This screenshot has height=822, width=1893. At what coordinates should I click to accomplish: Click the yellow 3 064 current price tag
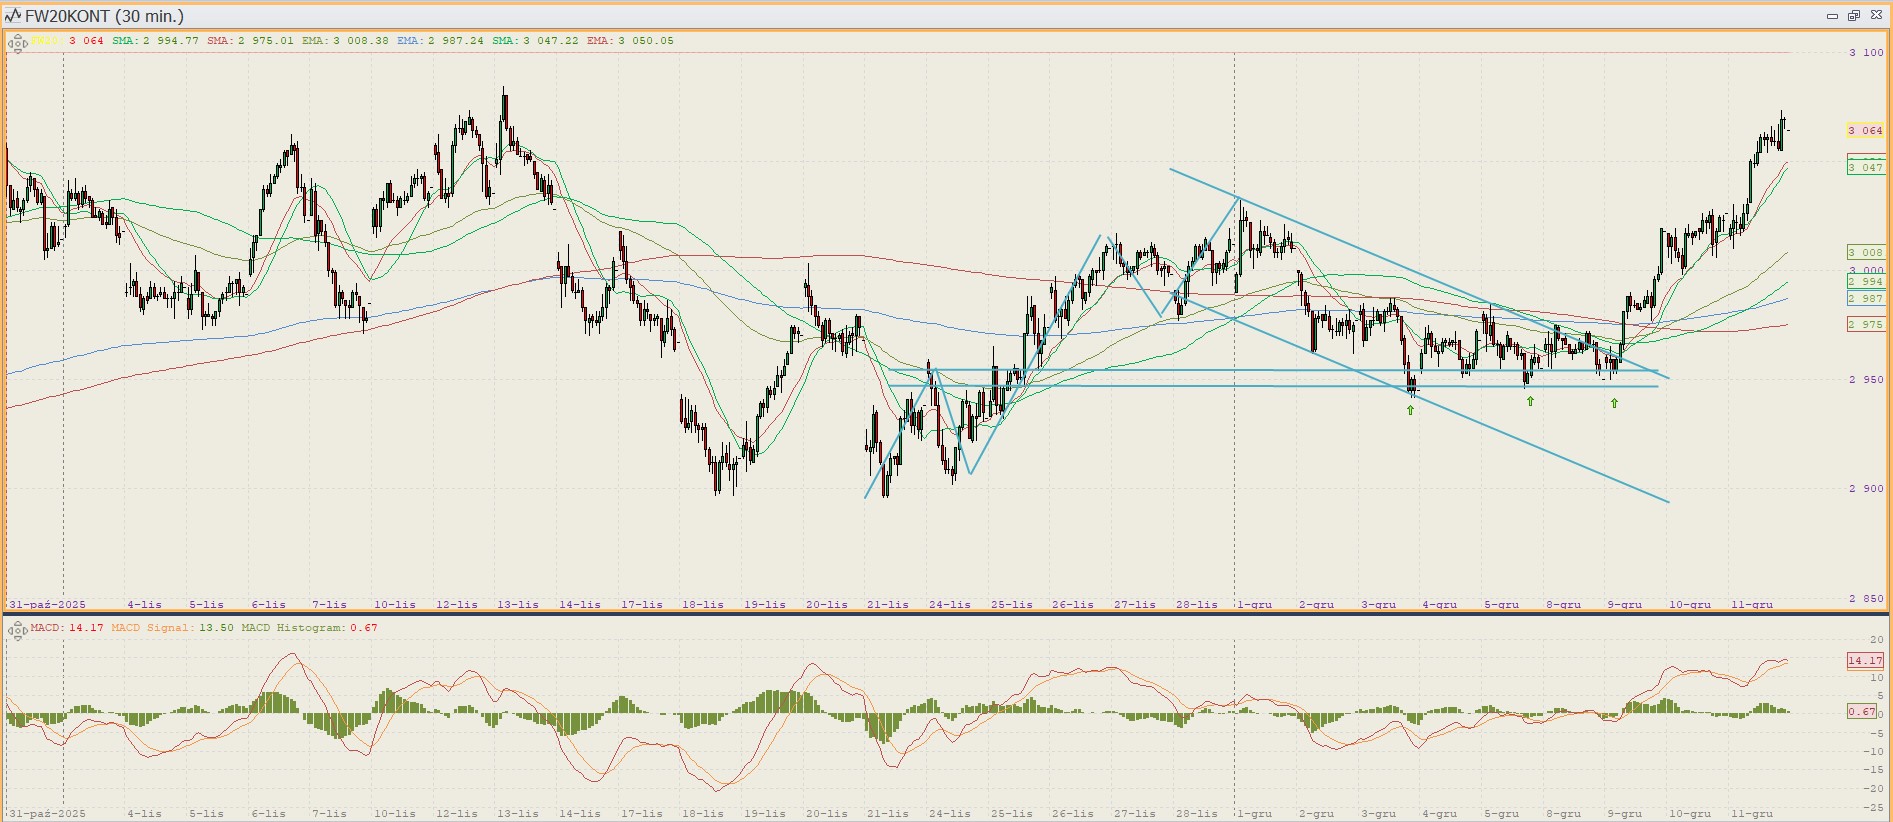(x=1865, y=131)
